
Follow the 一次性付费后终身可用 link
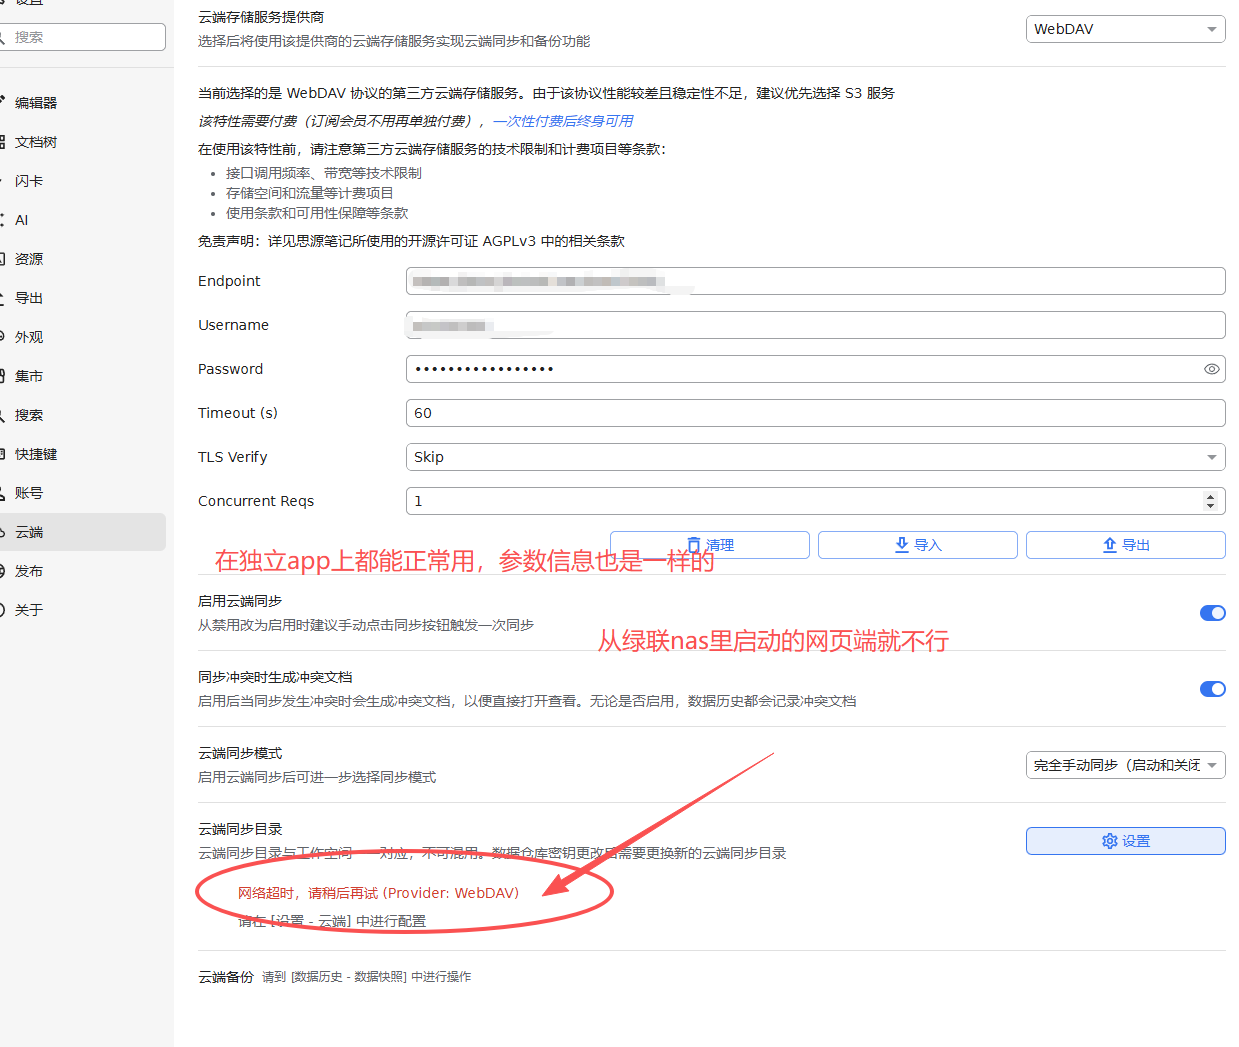(x=563, y=121)
